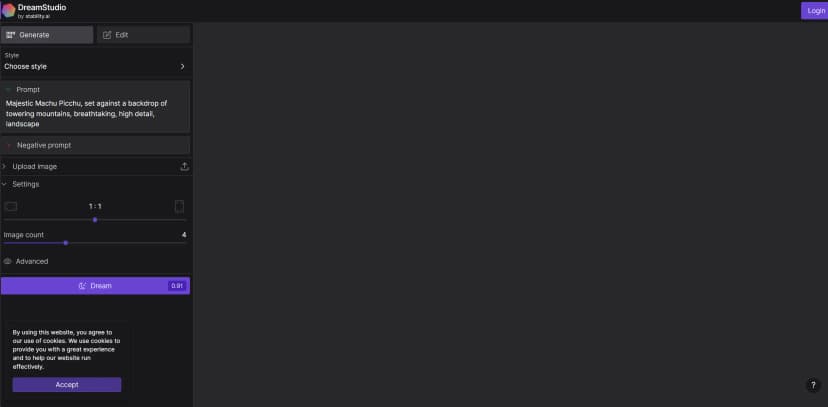Switch to the Generate tab

pyautogui.click(x=47, y=35)
